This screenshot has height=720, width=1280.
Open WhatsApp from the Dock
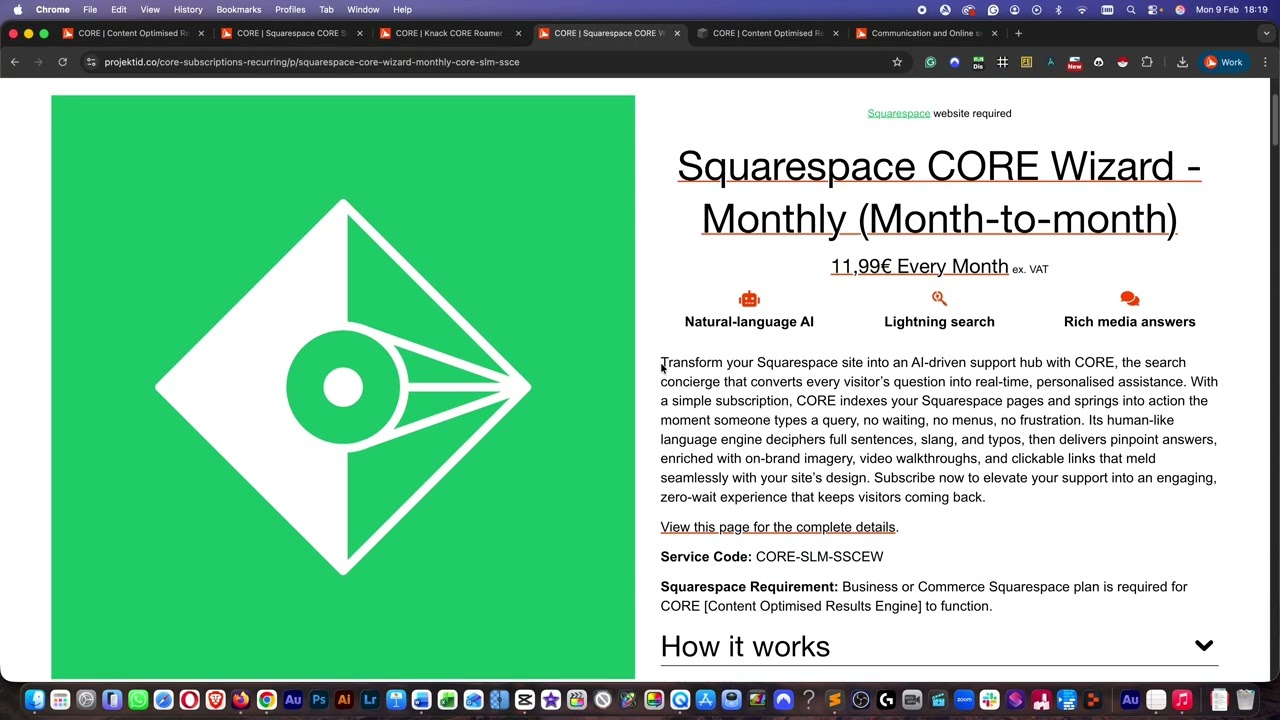[x=138, y=700]
